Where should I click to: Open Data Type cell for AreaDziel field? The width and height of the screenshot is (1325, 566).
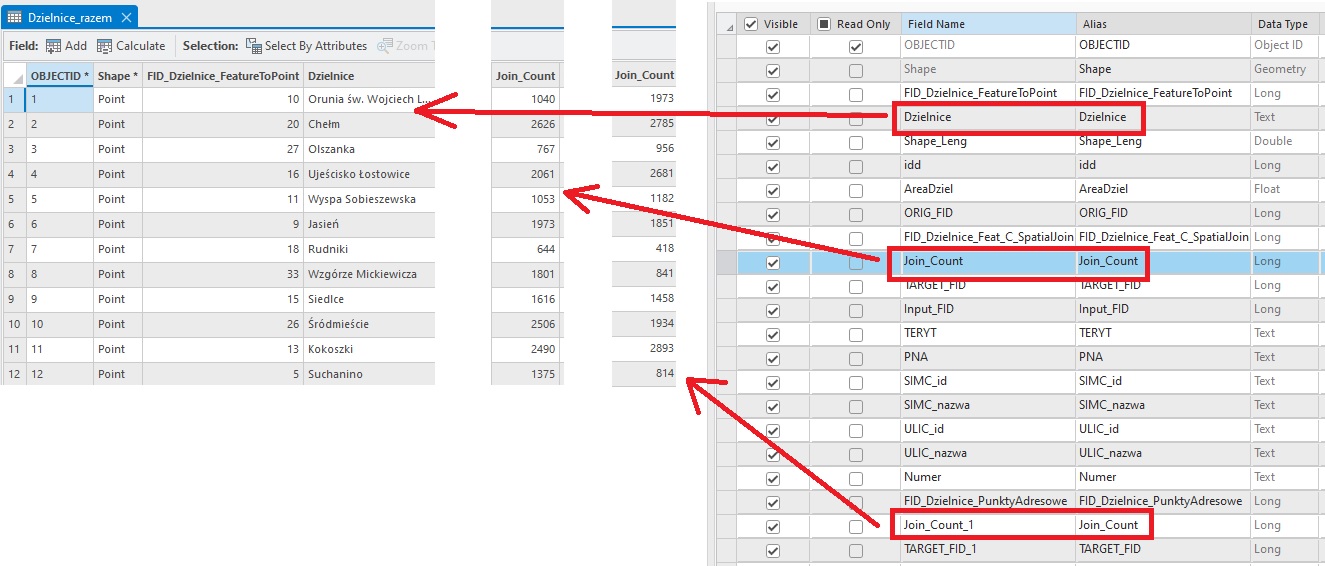1286,189
